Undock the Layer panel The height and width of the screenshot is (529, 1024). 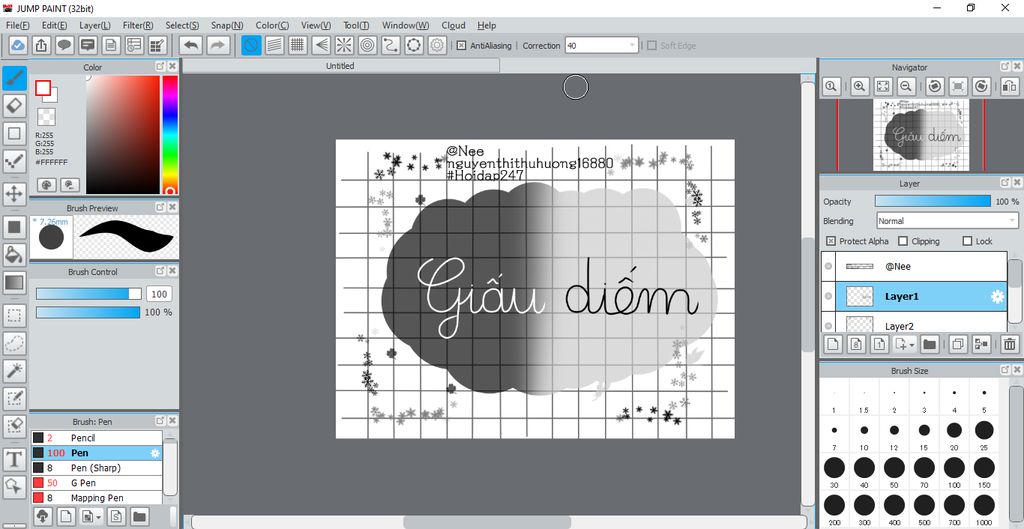(x=1004, y=183)
